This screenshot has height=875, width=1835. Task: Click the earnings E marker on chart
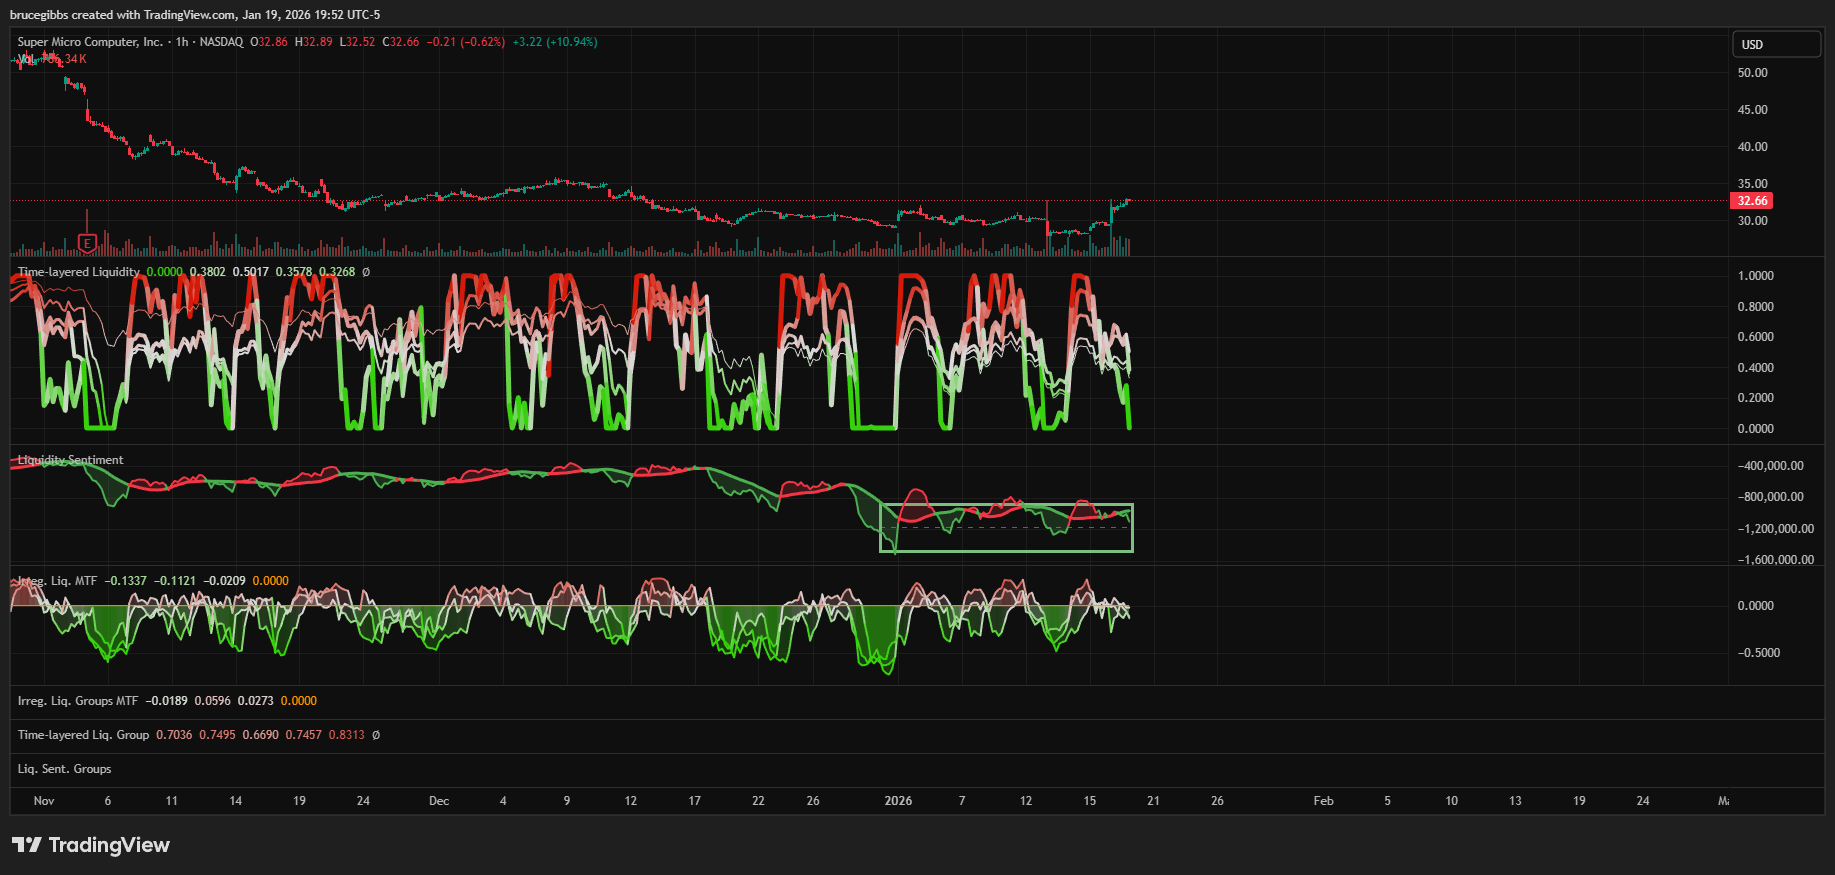pos(87,243)
